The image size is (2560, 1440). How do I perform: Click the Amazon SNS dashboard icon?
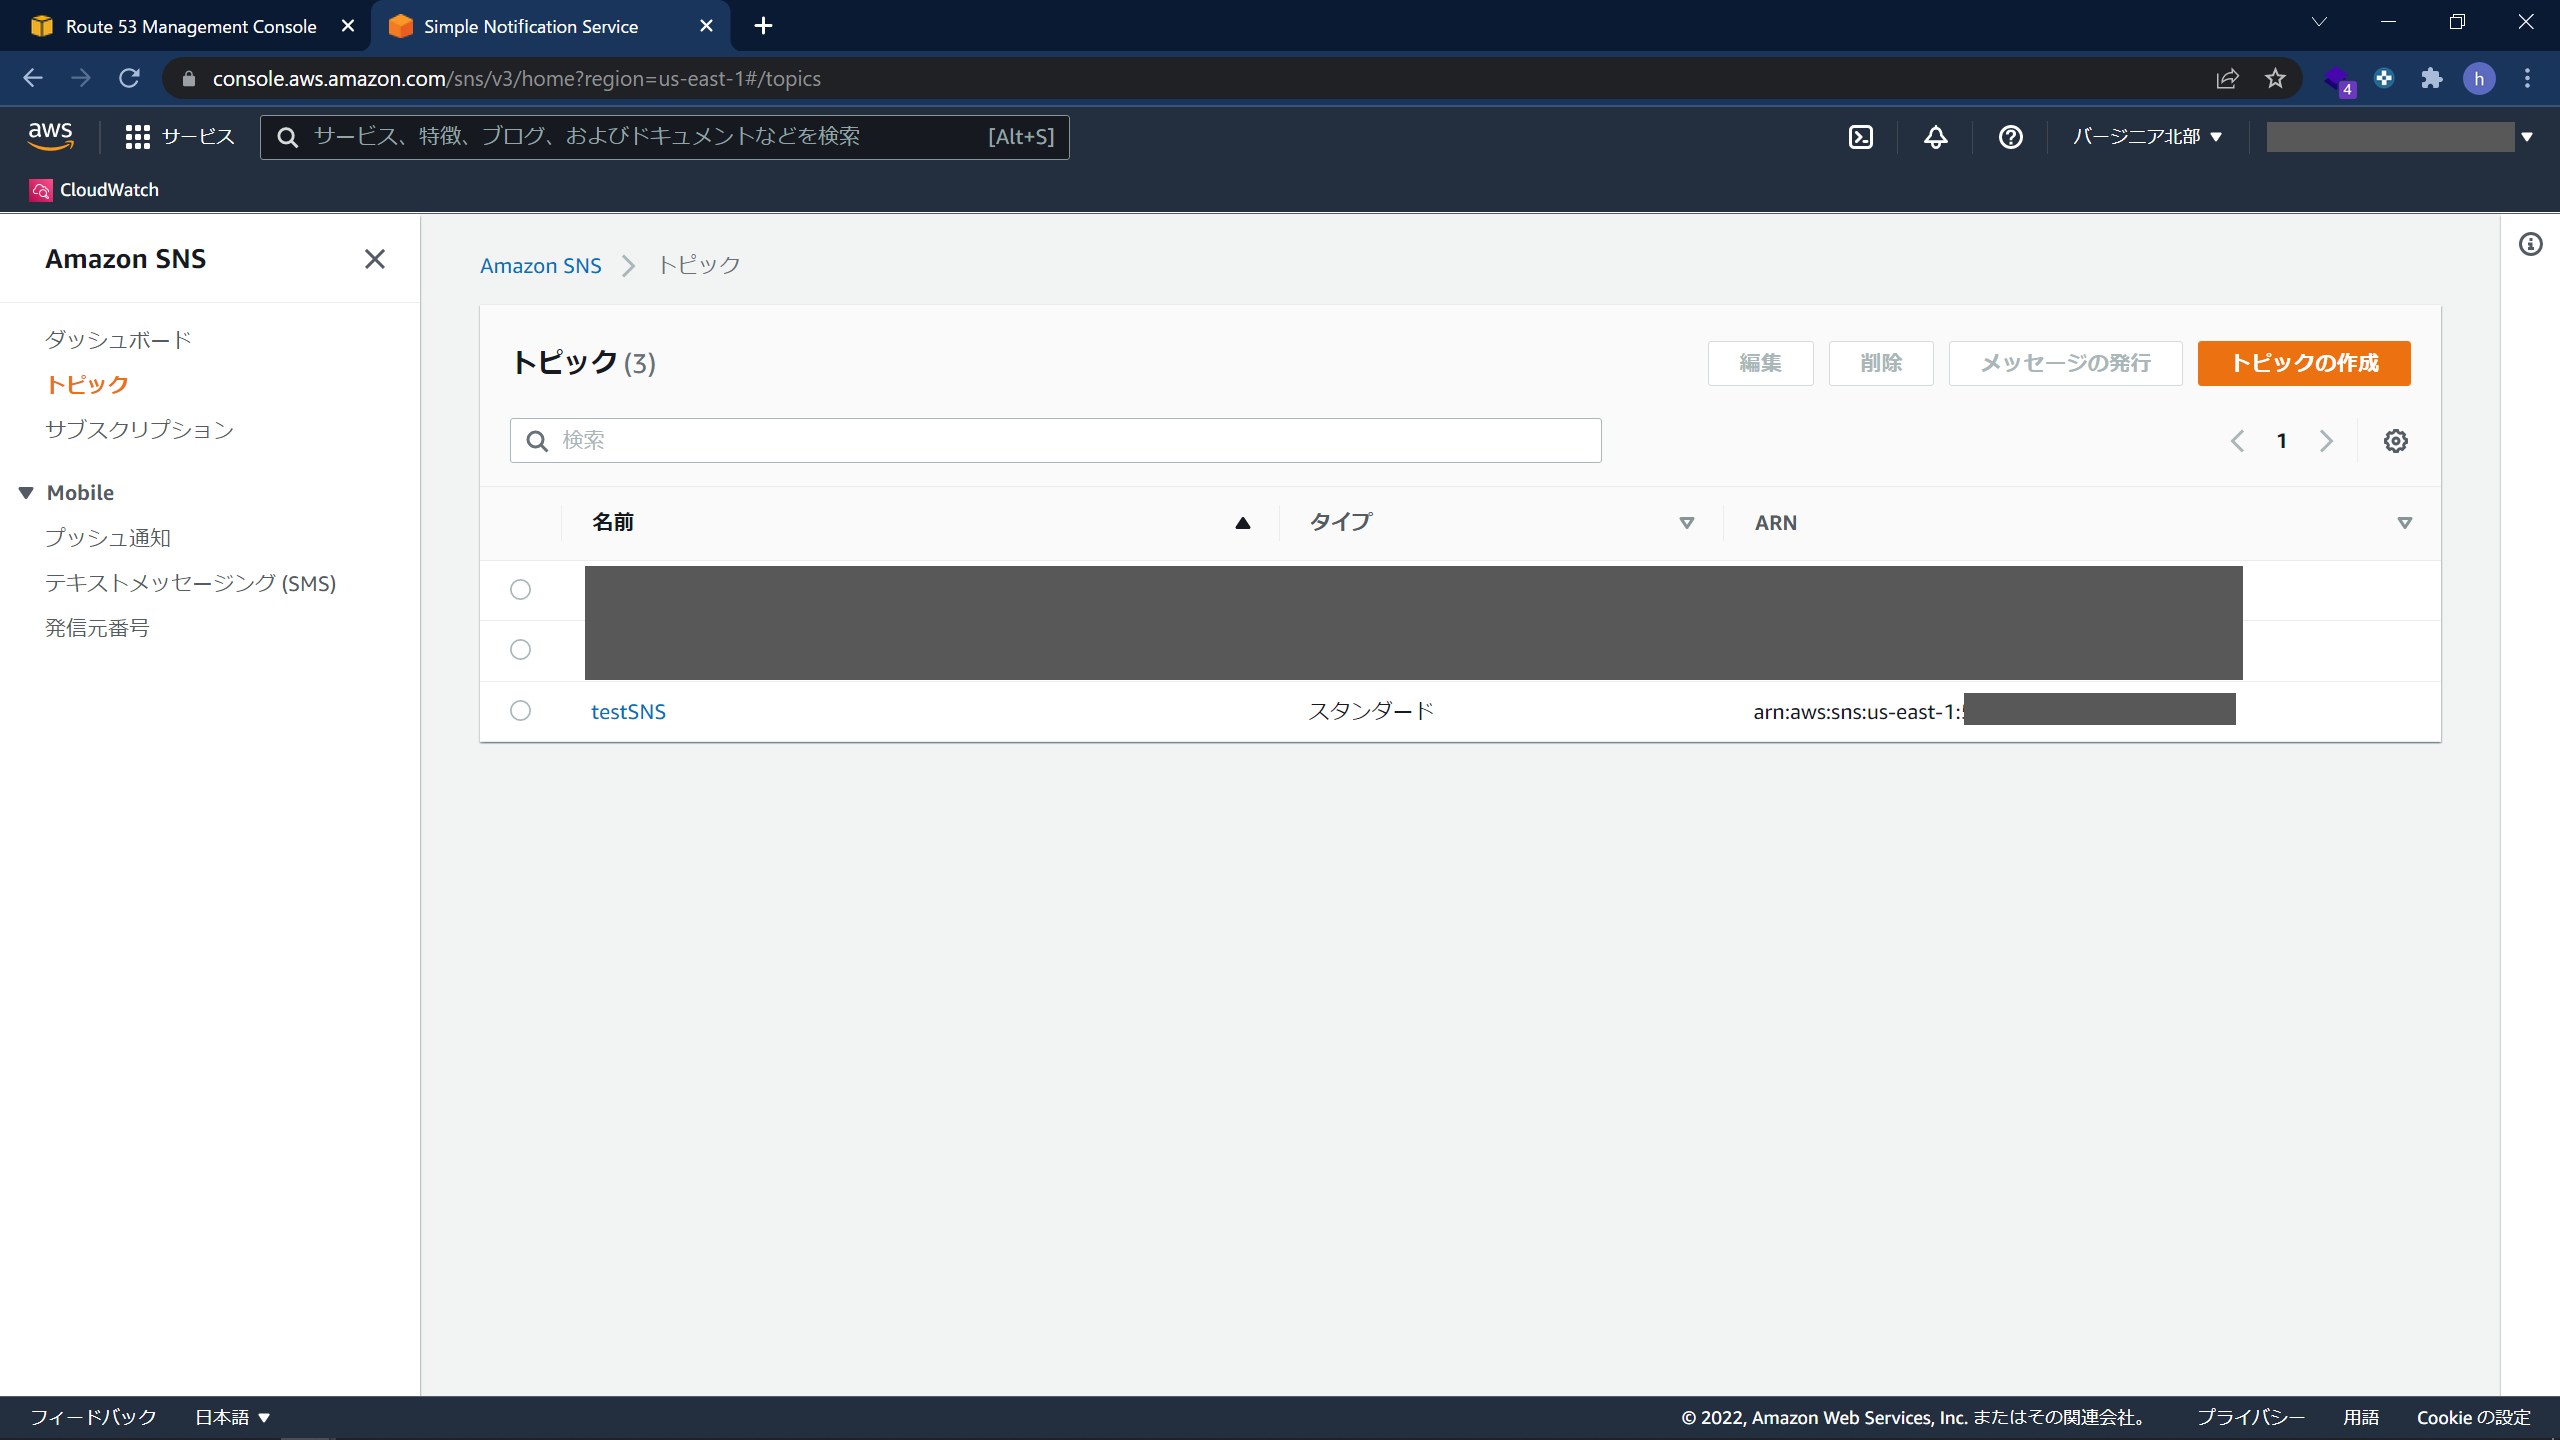point(120,339)
